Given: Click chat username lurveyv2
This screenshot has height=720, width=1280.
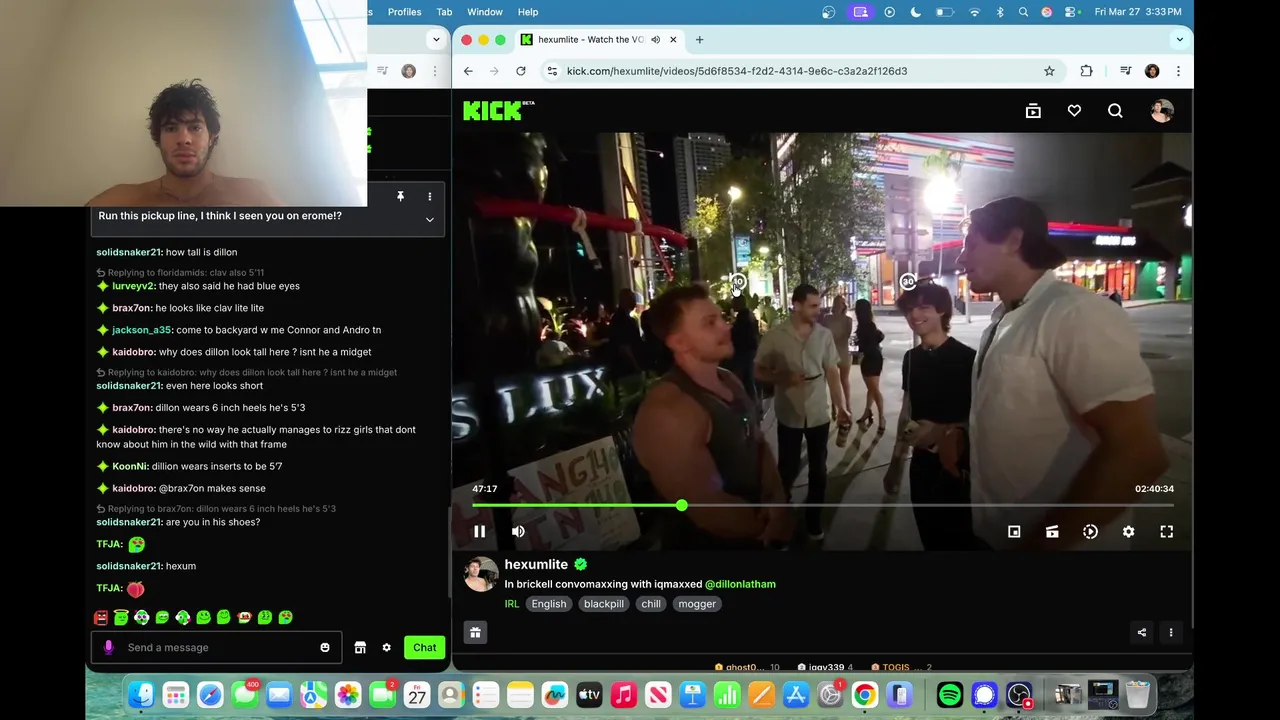Looking at the screenshot, I should point(134,286).
